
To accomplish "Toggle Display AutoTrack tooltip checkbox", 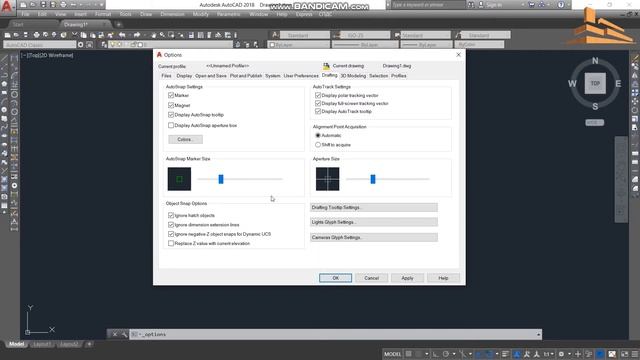I will [x=318, y=111].
